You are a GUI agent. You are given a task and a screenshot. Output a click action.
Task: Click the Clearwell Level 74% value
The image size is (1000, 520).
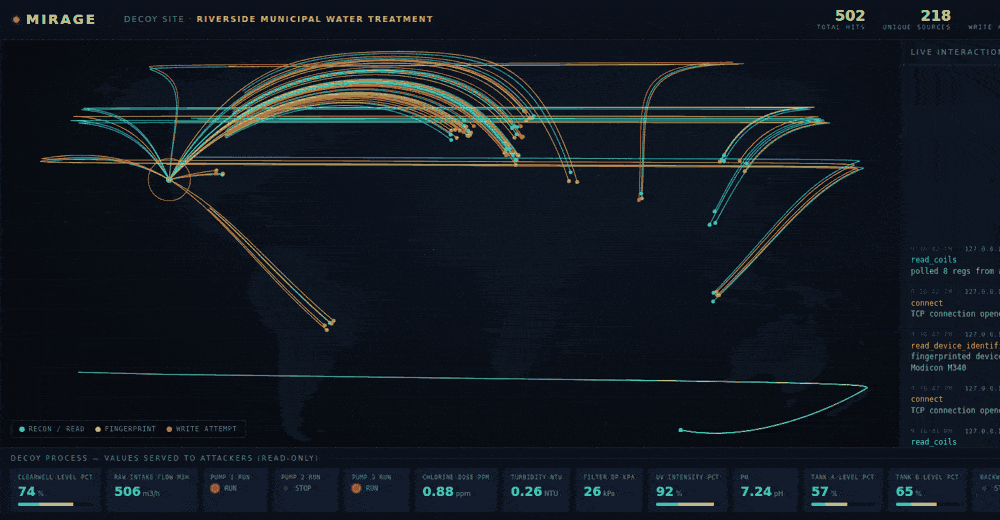[x=31, y=491]
